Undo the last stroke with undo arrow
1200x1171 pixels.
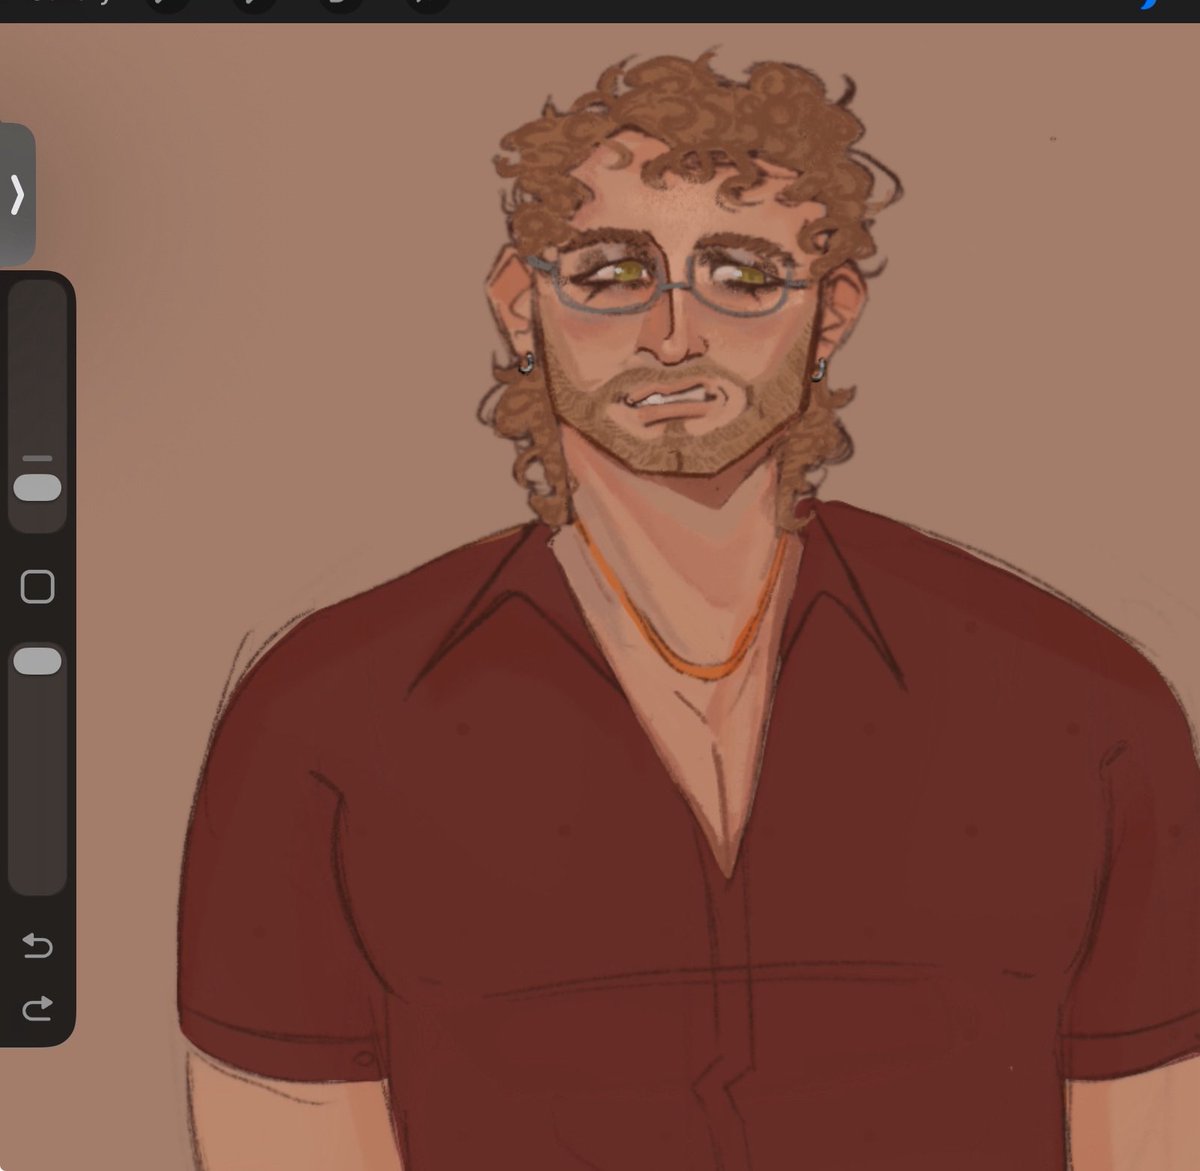click(x=37, y=945)
